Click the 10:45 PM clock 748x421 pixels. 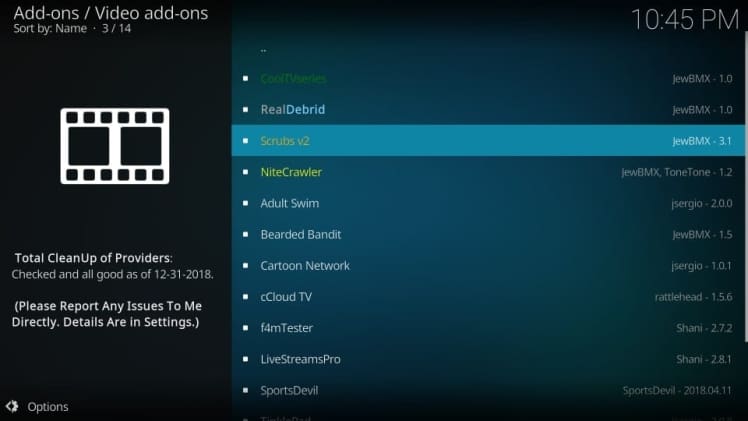click(x=684, y=18)
